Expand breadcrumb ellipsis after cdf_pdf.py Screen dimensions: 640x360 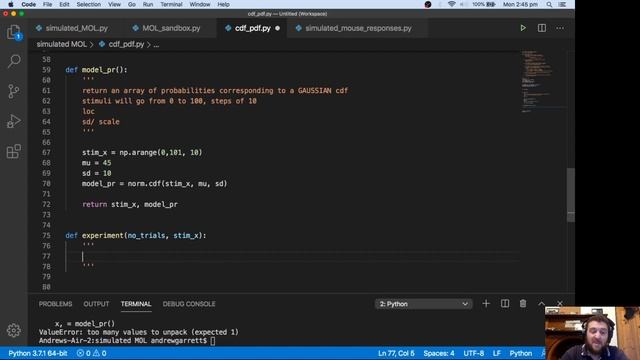pos(156,44)
